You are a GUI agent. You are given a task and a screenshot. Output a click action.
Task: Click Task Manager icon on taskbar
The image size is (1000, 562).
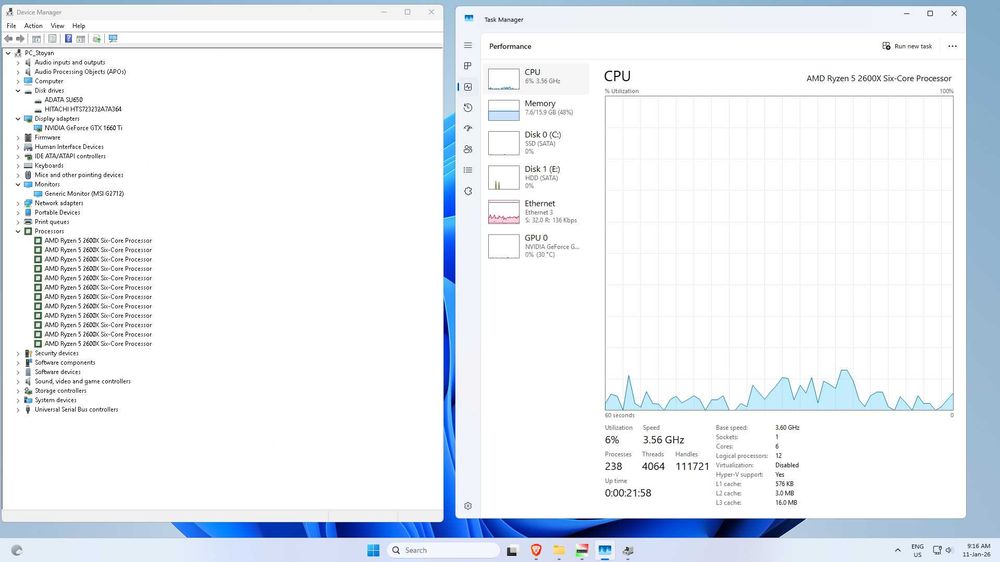pyautogui.click(x=605, y=550)
